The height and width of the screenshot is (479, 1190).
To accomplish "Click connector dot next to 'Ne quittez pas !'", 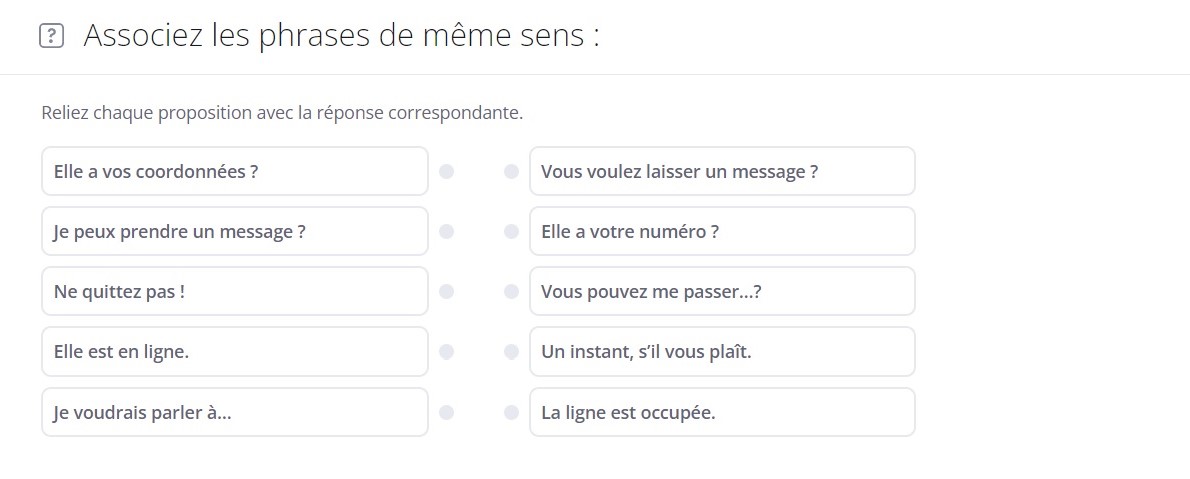I will coord(447,291).
